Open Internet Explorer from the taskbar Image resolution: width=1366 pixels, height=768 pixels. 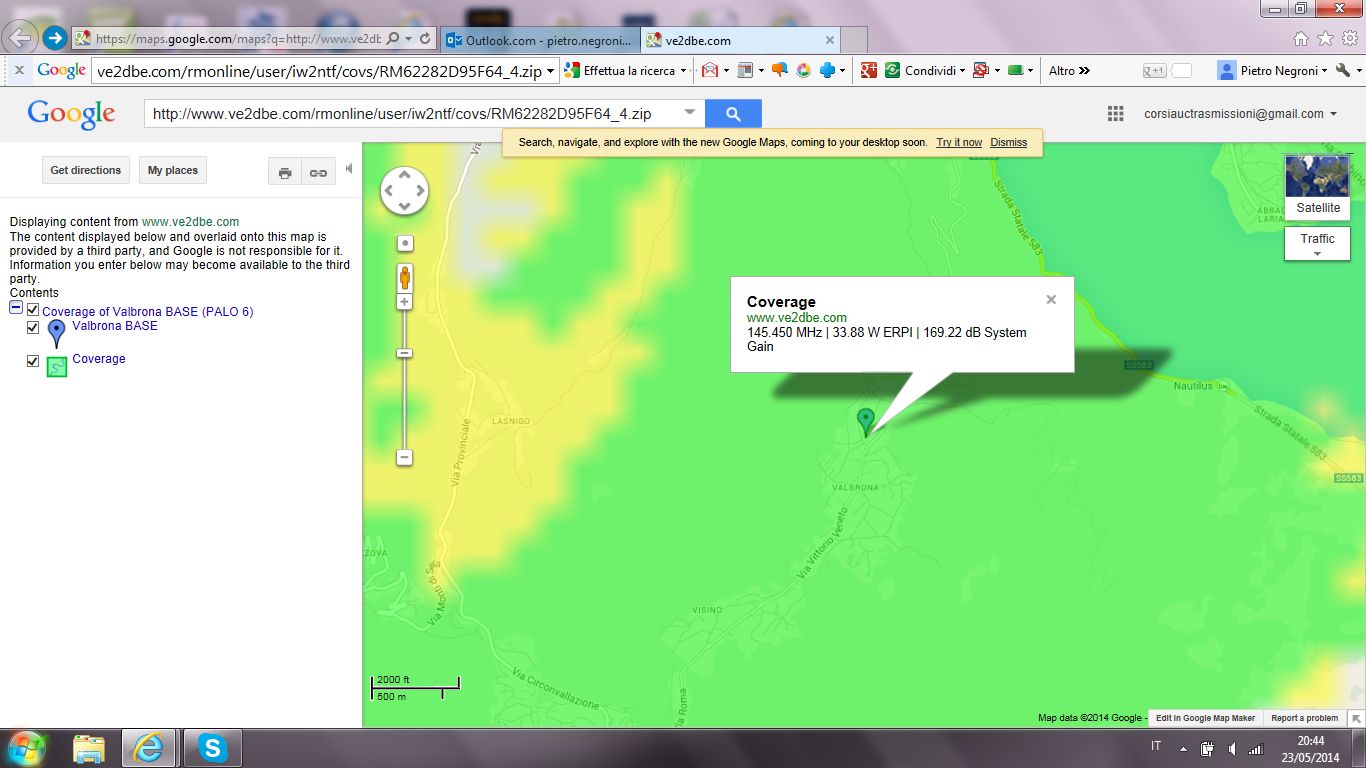[149, 747]
